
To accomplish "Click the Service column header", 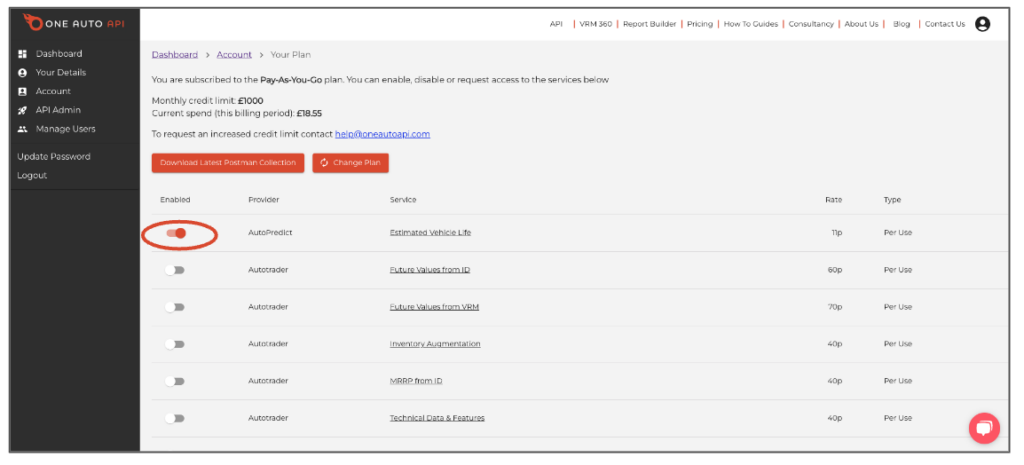I will click(403, 200).
